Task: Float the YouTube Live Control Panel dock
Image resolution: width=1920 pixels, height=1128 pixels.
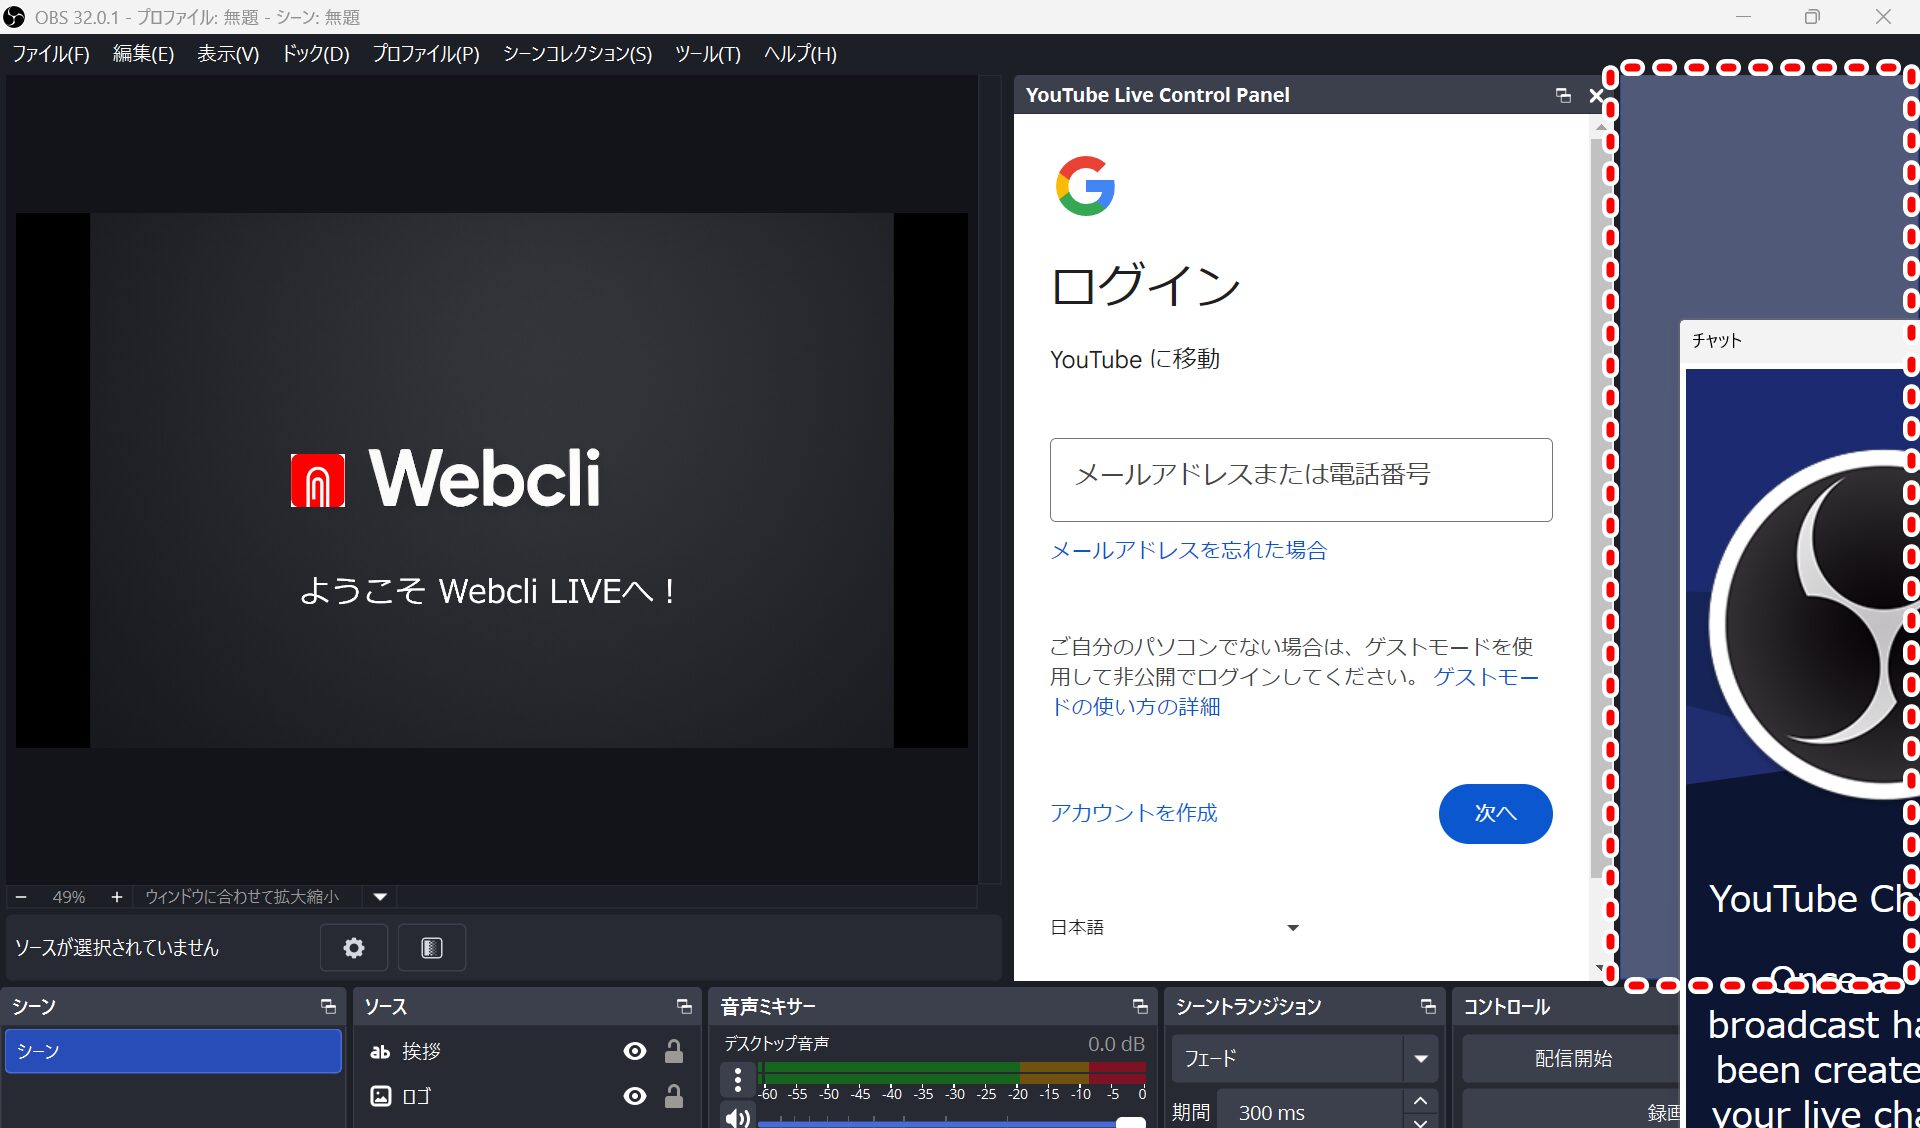Action: coord(1563,96)
